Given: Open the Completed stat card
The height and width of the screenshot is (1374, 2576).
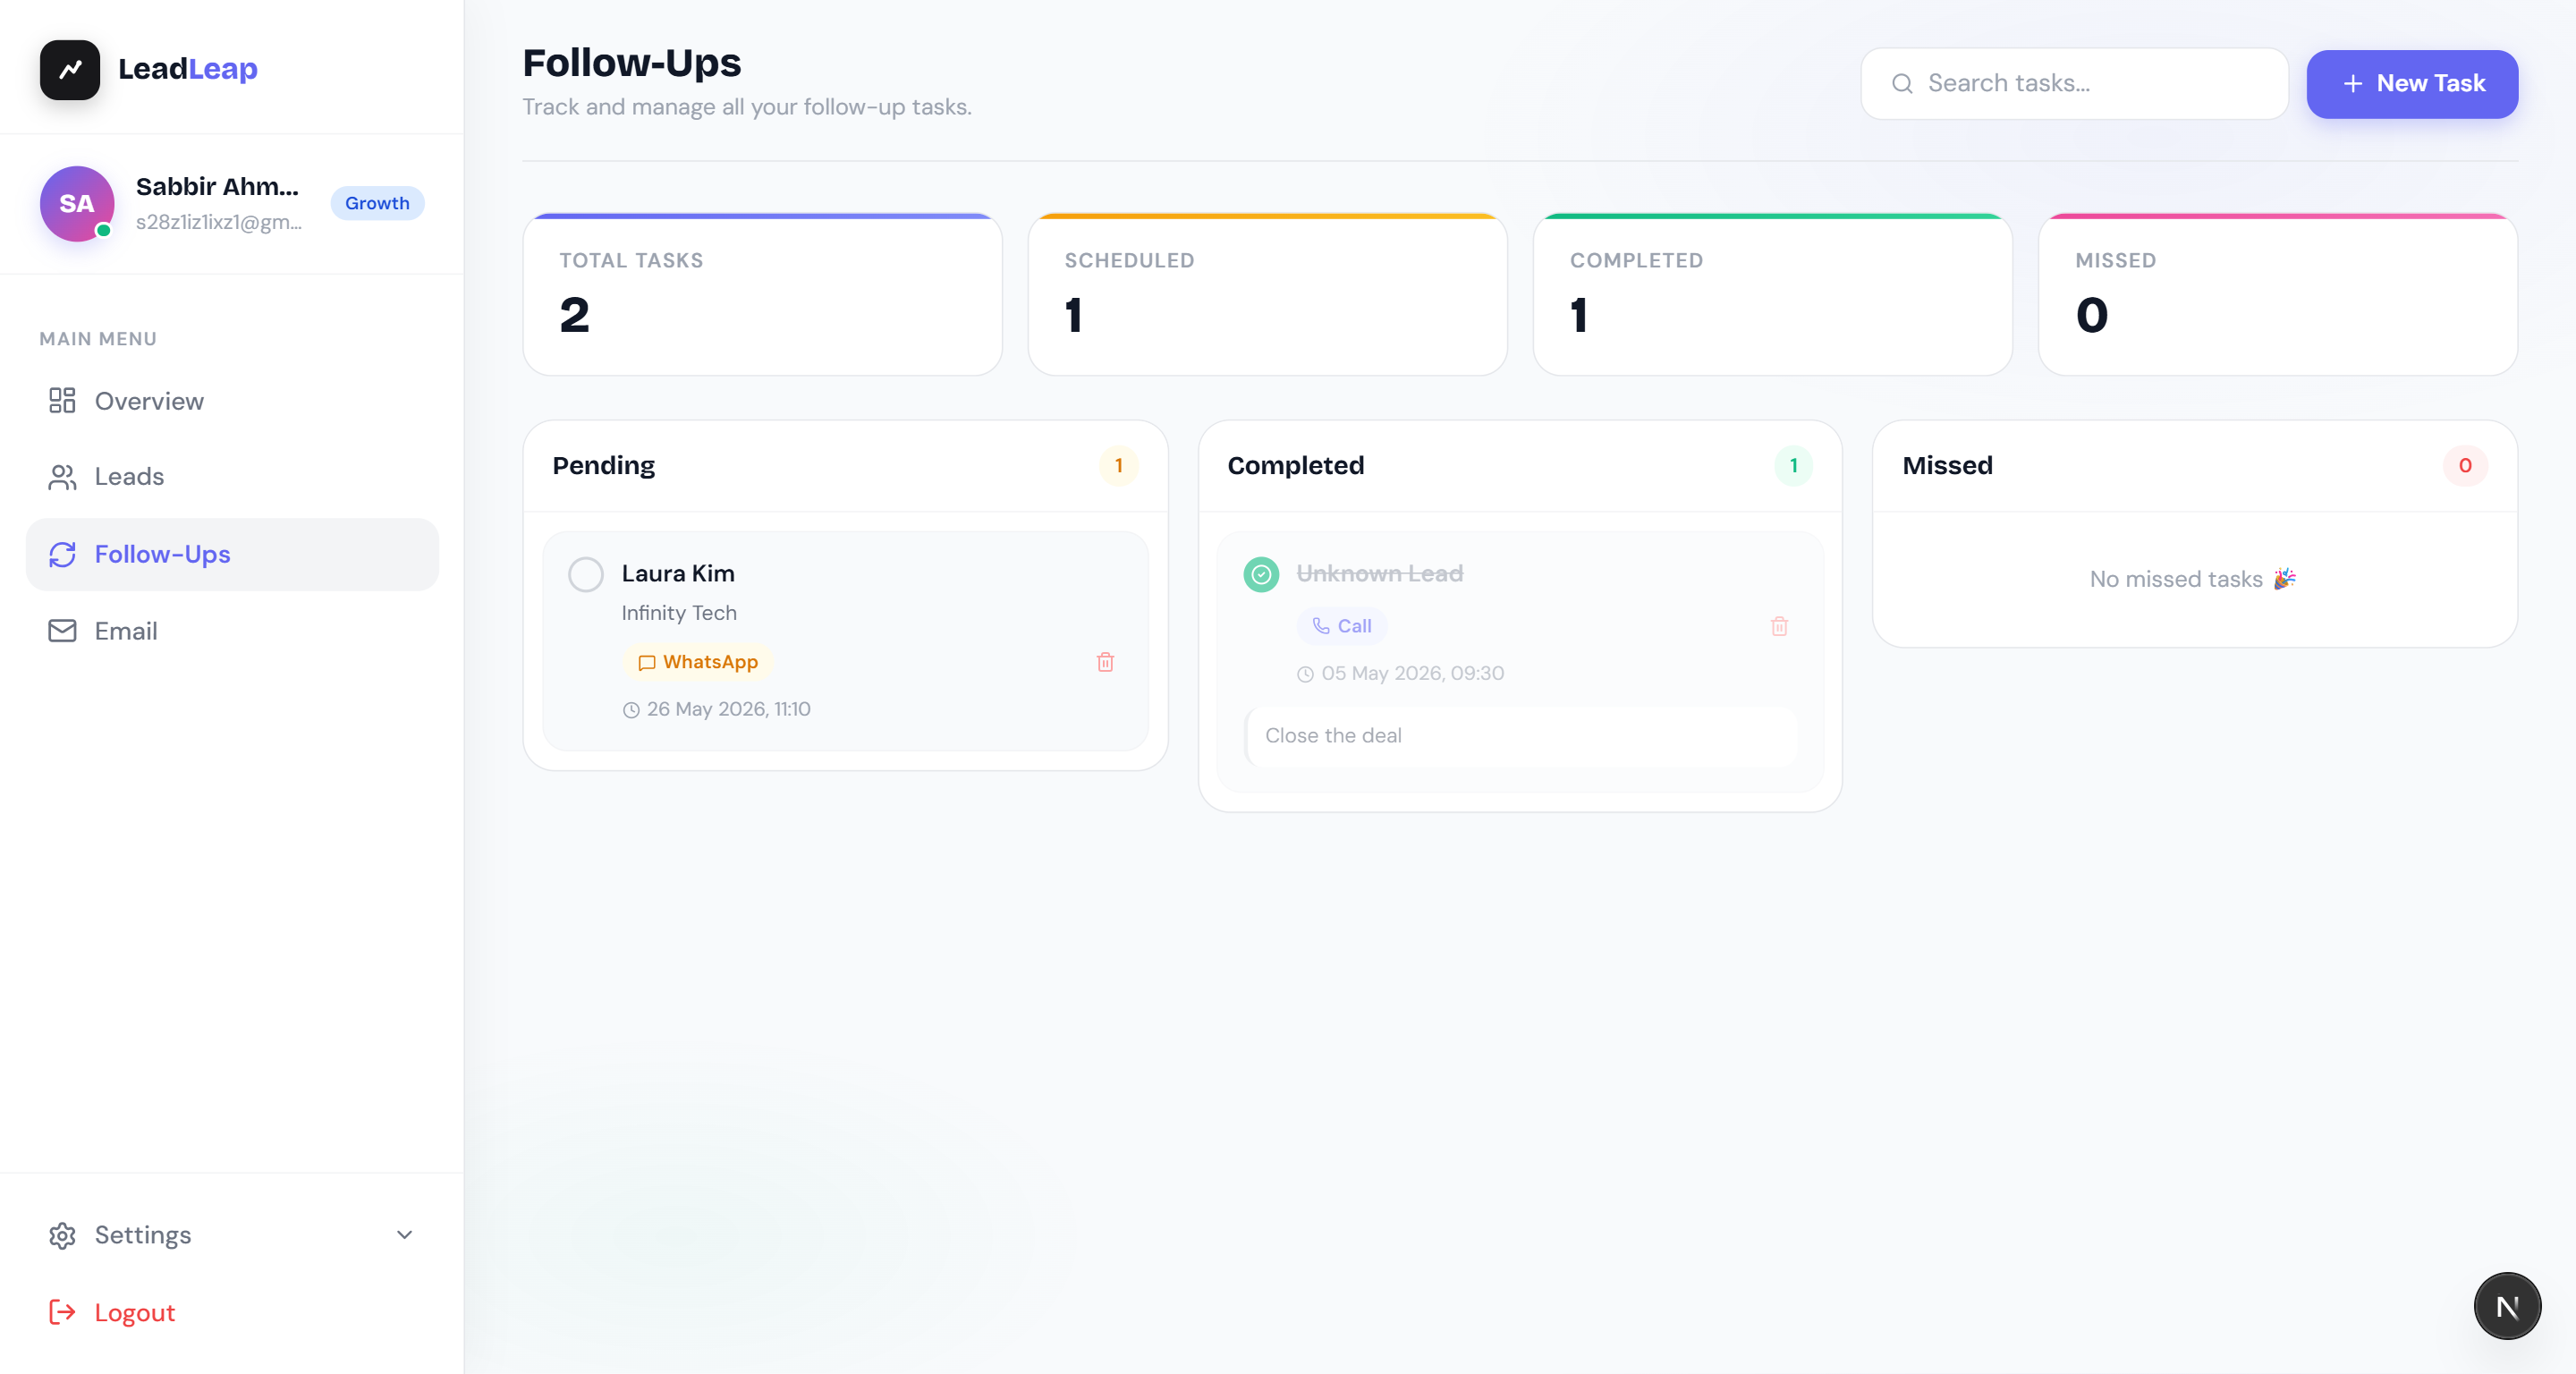Looking at the screenshot, I should point(1772,295).
